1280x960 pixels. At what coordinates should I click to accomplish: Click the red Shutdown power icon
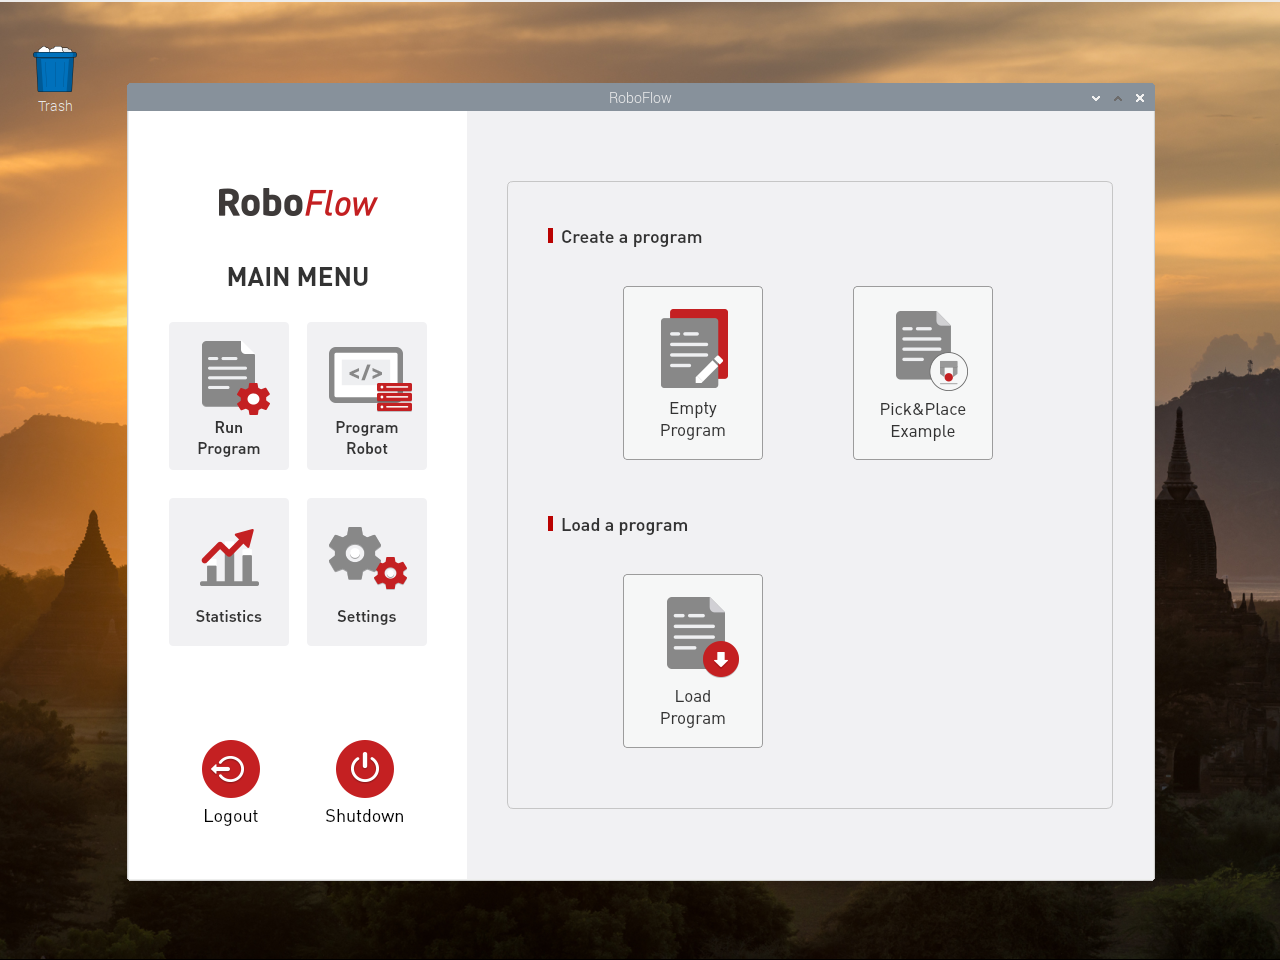coord(365,768)
